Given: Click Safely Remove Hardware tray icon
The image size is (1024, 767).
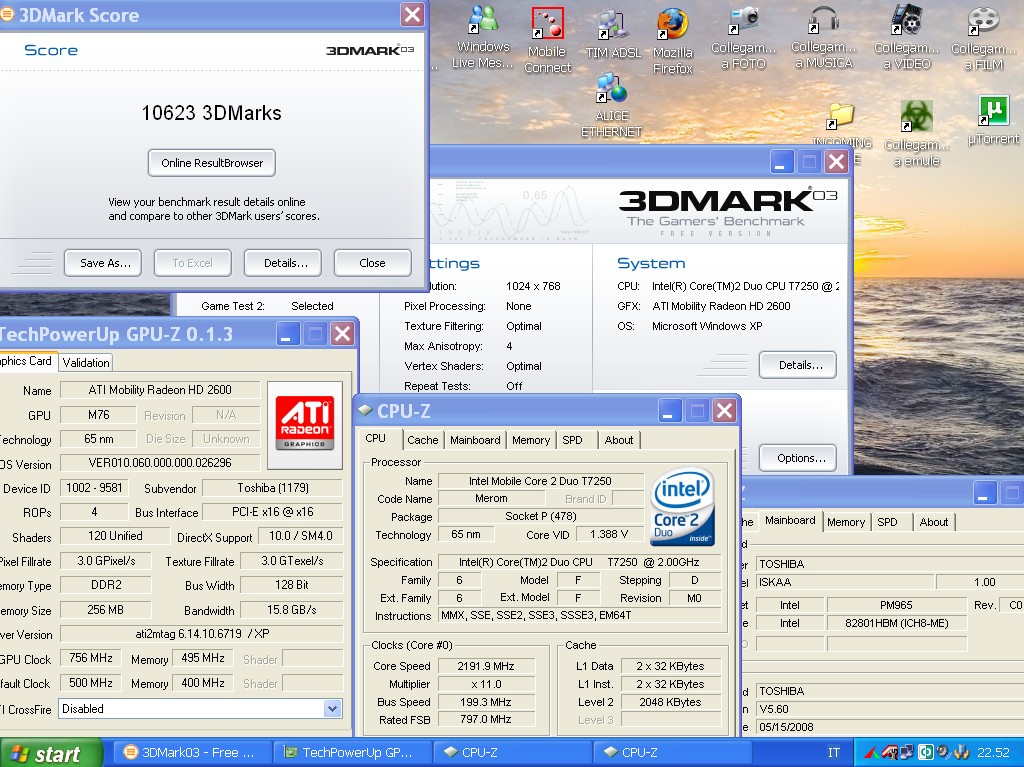Looking at the screenshot, I should [961, 753].
